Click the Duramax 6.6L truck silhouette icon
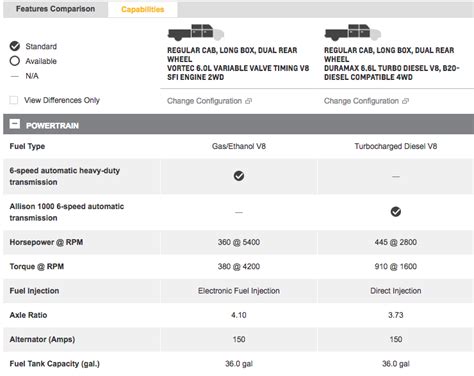This screenshot has width=474, height=376. (353, 32)
